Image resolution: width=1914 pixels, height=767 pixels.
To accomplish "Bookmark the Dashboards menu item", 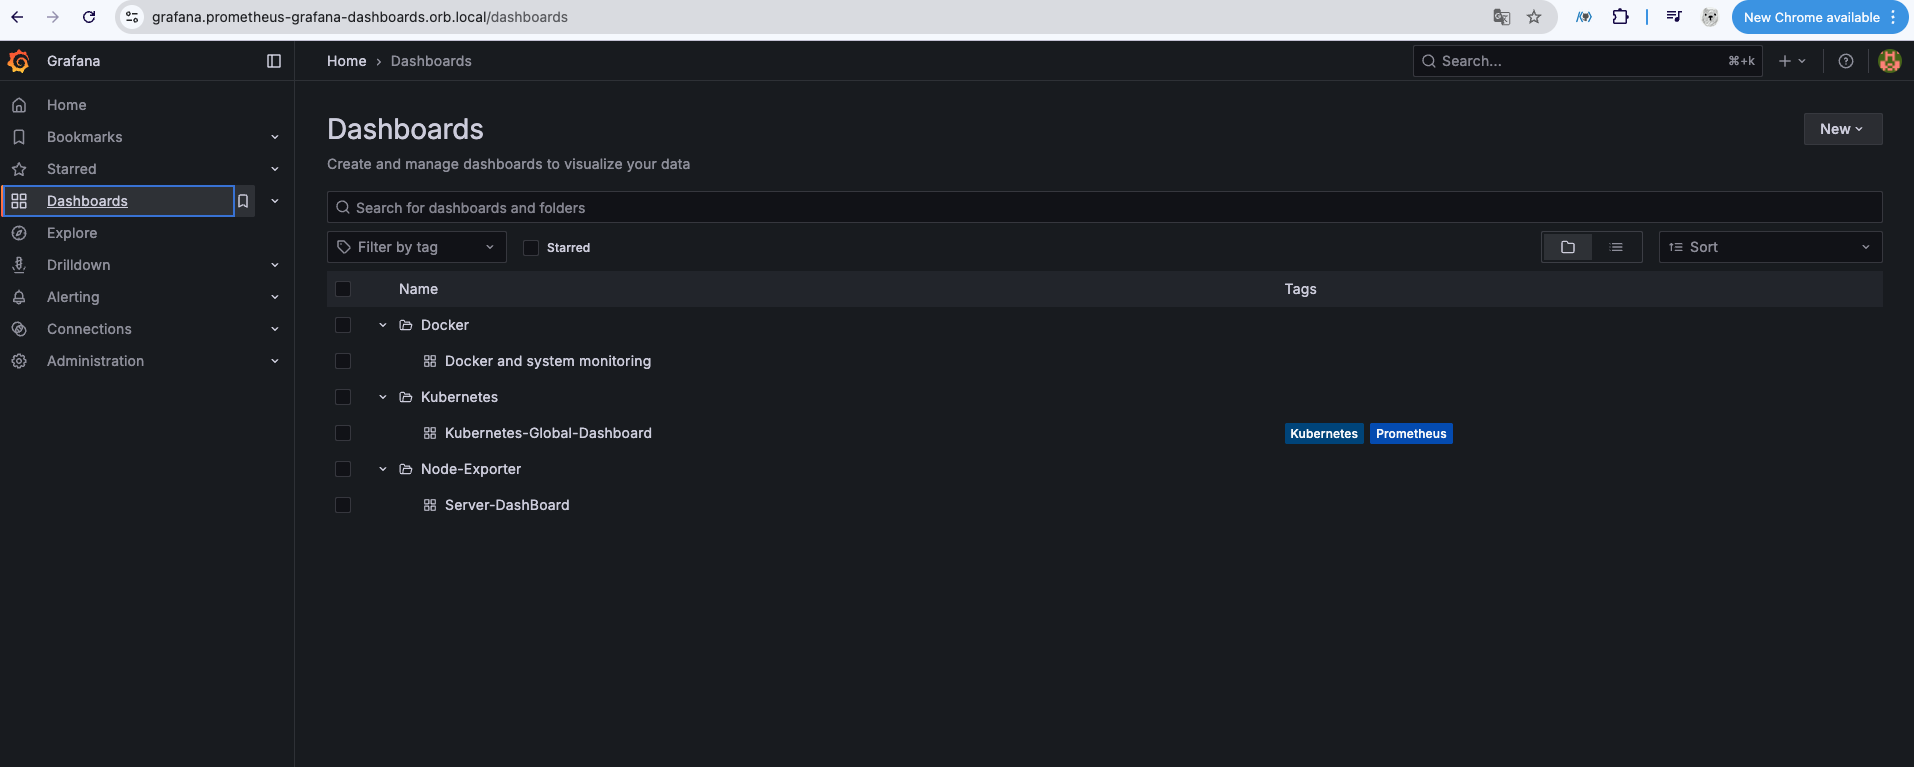I will [243, 201].
